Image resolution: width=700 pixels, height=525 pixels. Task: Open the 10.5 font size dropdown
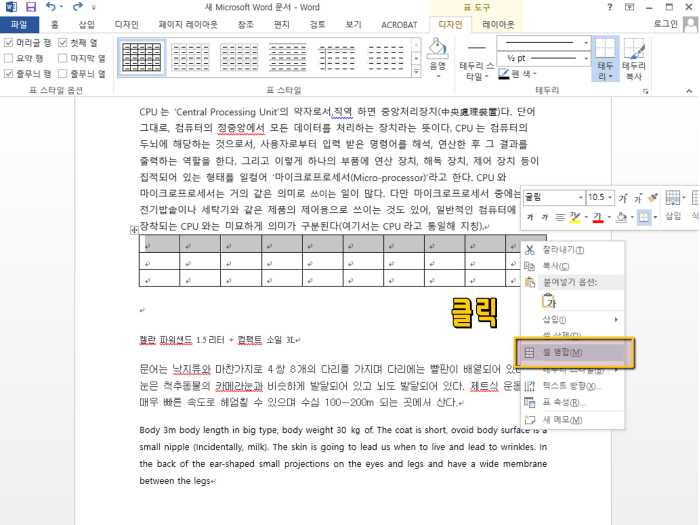610,197
